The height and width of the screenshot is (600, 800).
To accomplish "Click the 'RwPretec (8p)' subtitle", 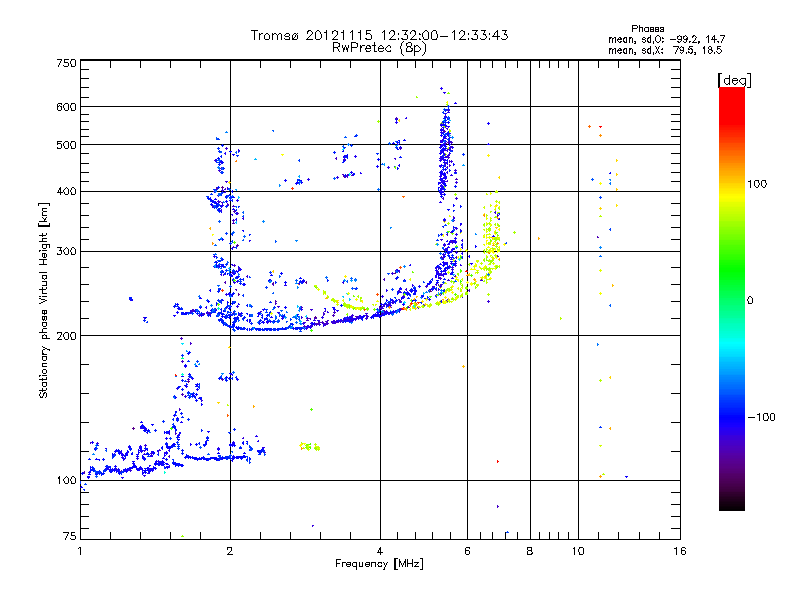I will [x=379, y=48].
